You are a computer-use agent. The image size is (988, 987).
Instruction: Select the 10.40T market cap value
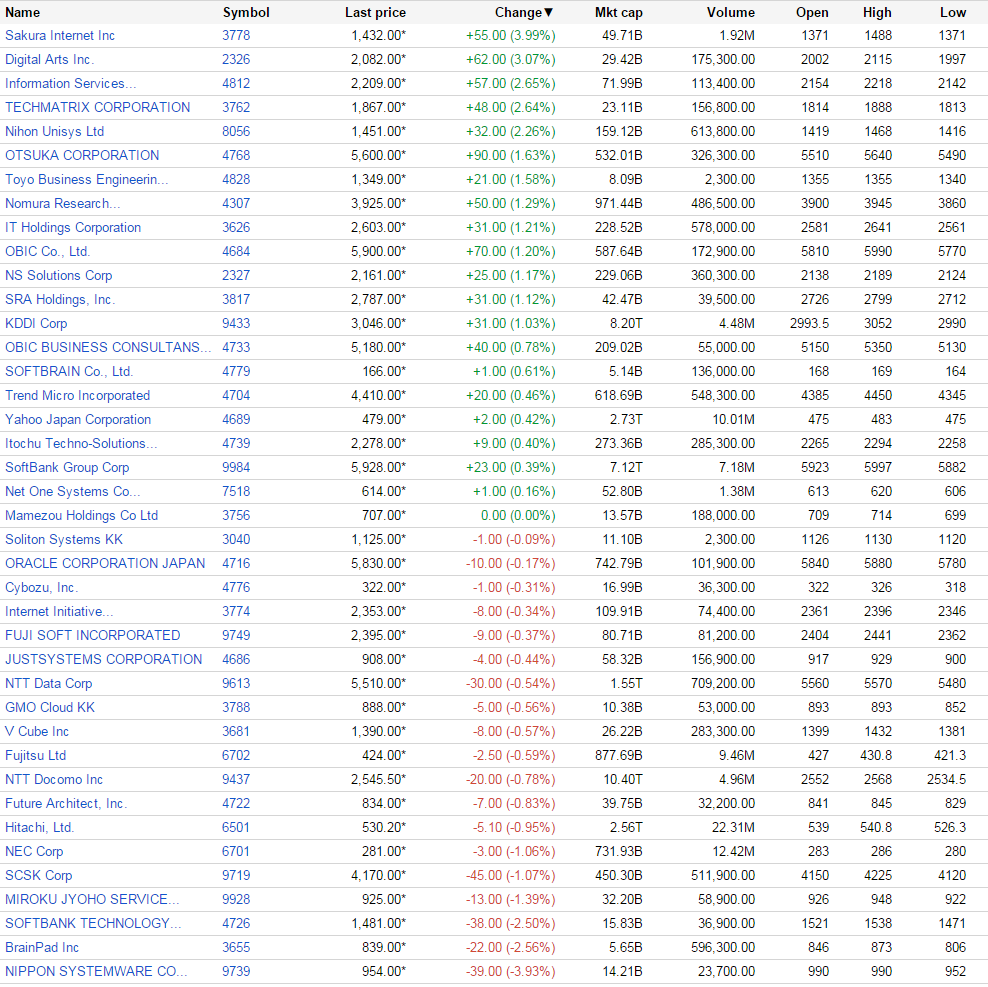pos(623,779)
